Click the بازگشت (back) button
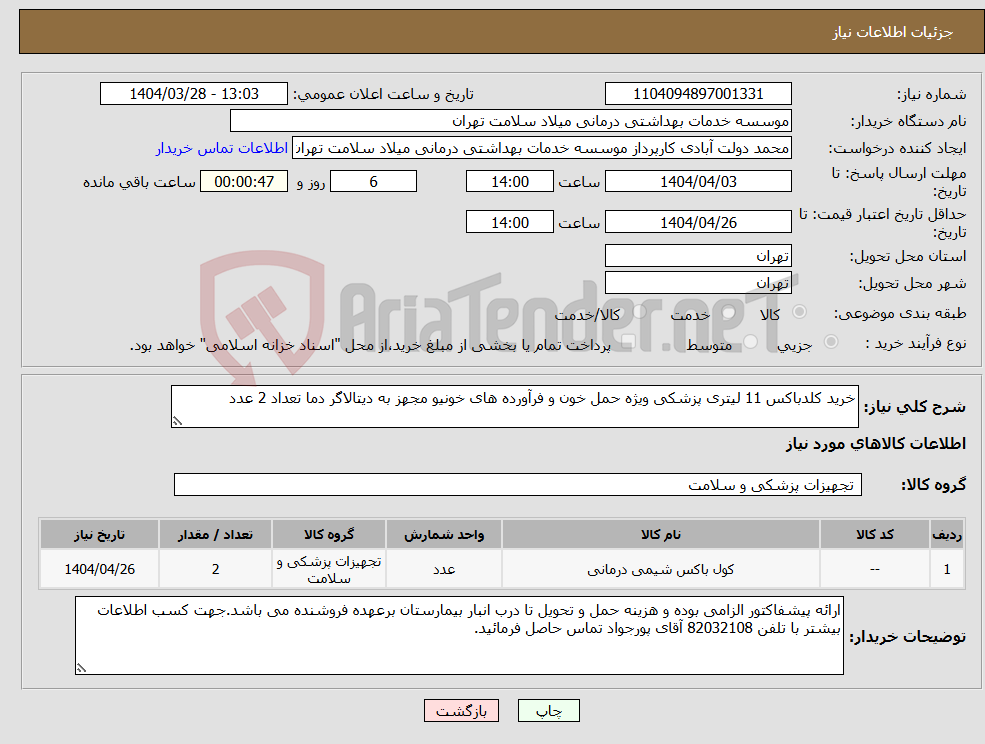Image resolution: width=985 pixels, height=744 pixels. (x=461, y=711)
